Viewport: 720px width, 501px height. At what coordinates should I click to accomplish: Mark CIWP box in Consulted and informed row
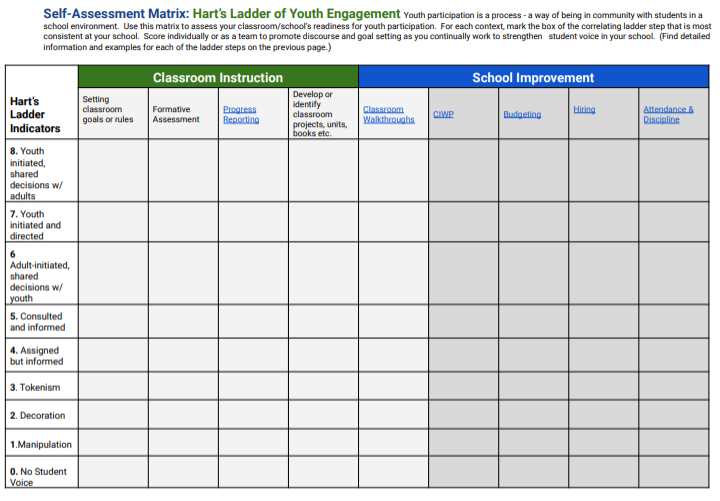pyautogui.click(x=463, y=321)
